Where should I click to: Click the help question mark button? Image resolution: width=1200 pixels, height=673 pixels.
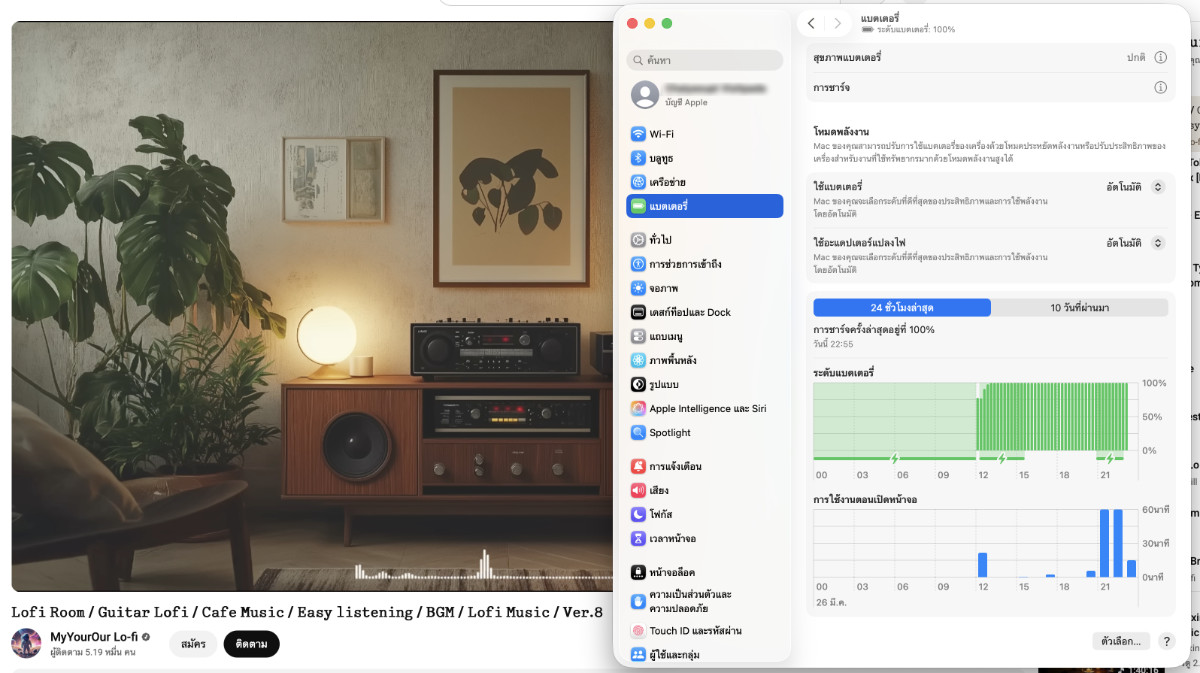1165,641
